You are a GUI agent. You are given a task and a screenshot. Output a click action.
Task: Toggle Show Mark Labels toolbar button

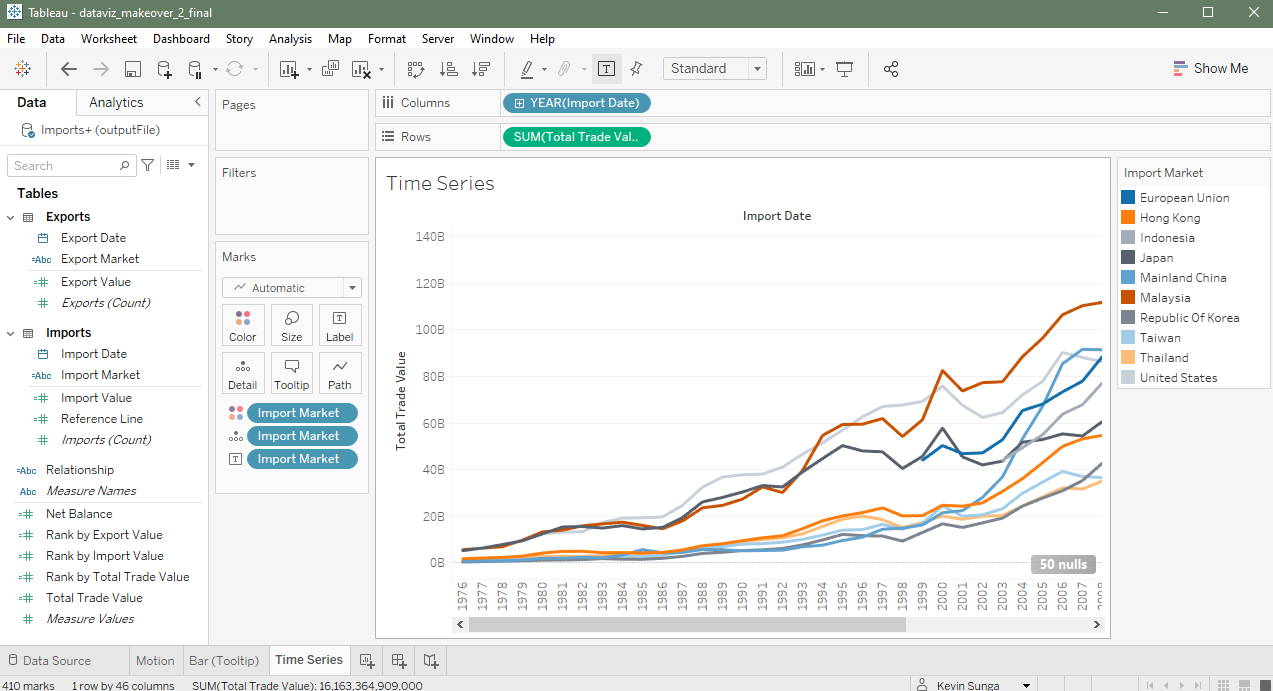point(606,69)
